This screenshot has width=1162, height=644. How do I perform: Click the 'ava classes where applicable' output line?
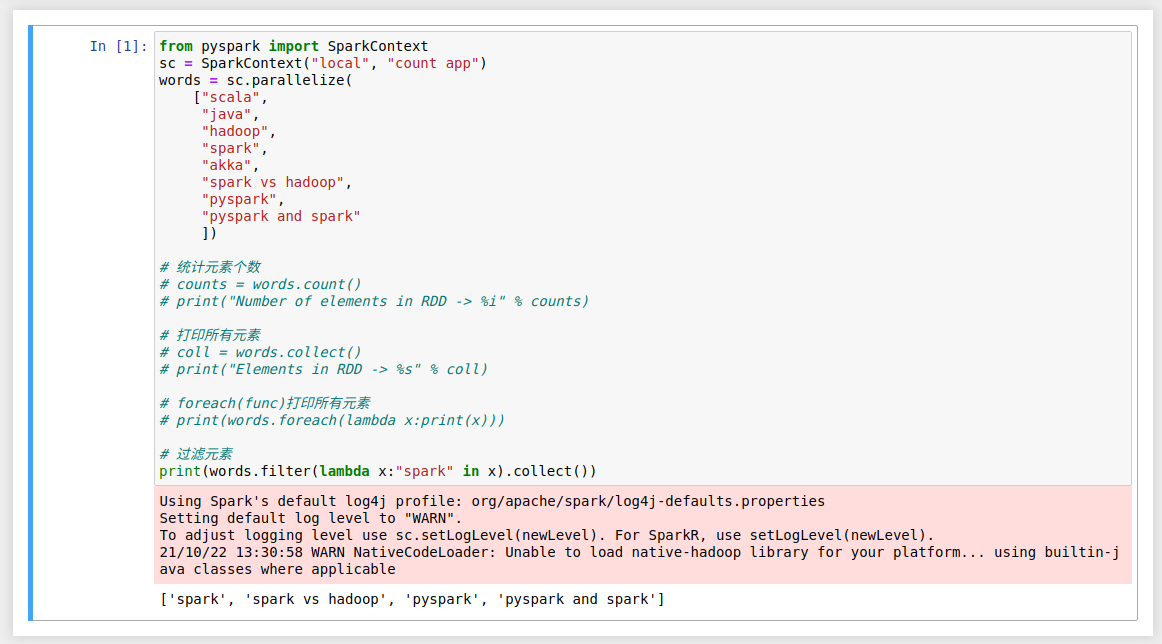[x=278, y=570]
